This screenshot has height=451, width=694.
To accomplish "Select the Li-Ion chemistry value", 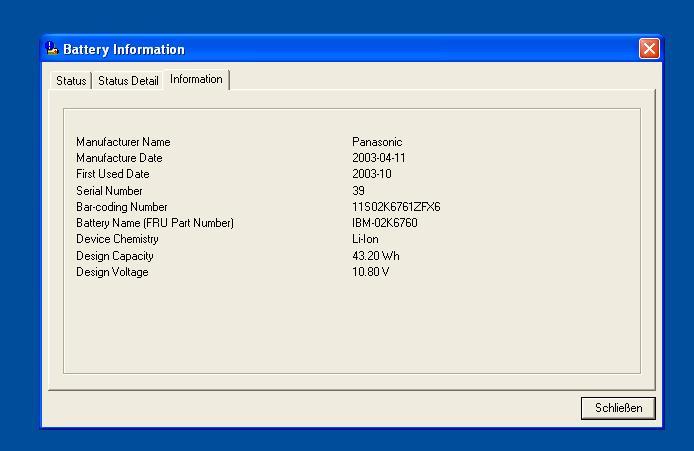I will pyautogui.click(x=365, y=239).
